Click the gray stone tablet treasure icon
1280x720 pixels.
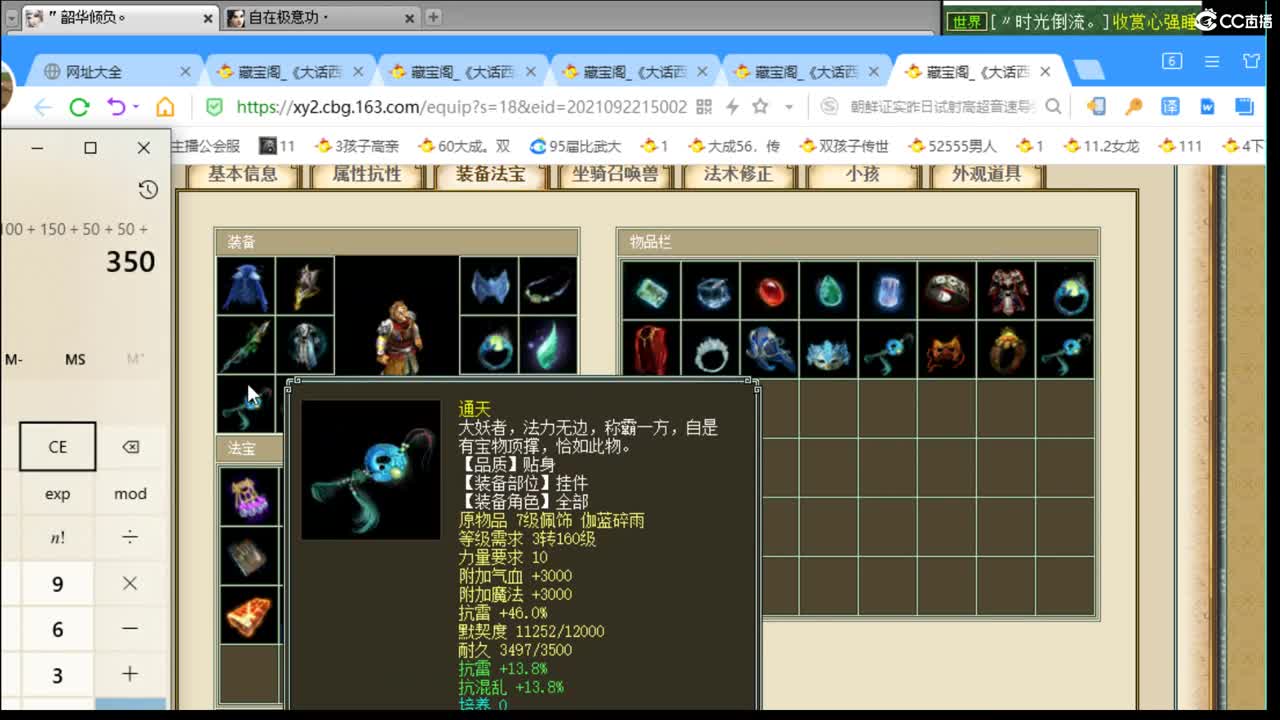(x=249, y=555)
